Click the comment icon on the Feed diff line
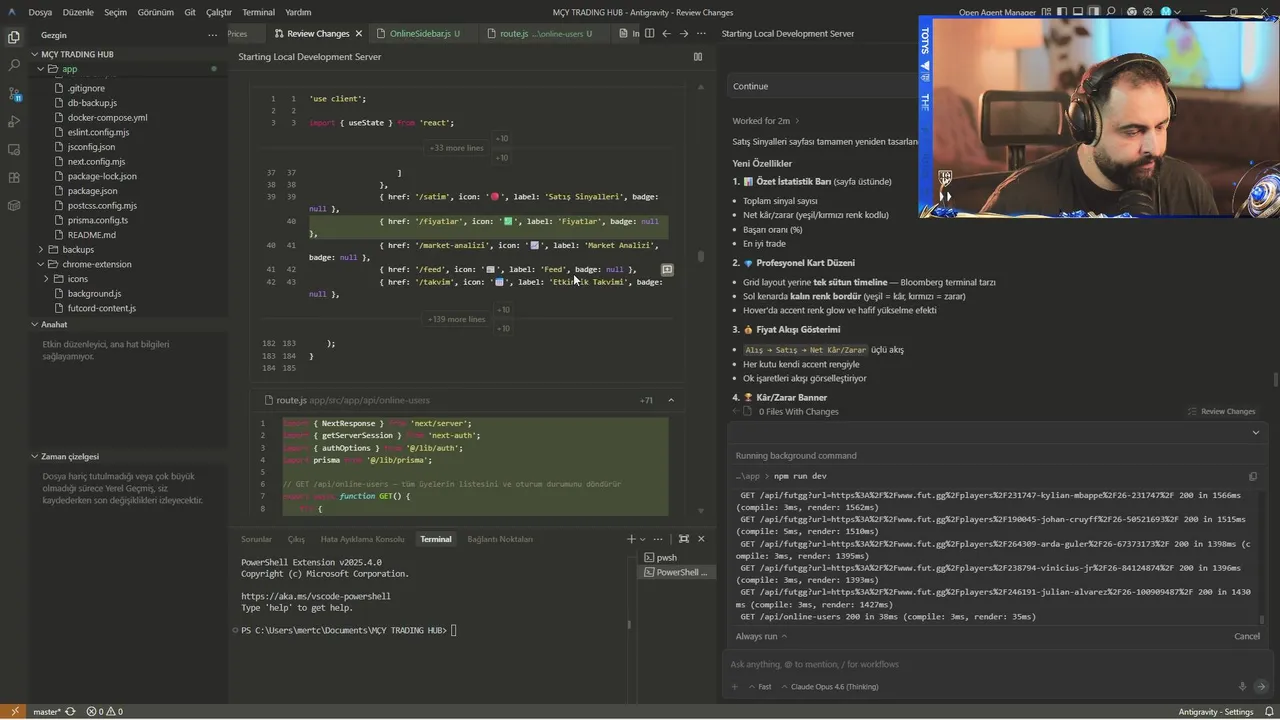1280x720 pixels. point(667,270)
